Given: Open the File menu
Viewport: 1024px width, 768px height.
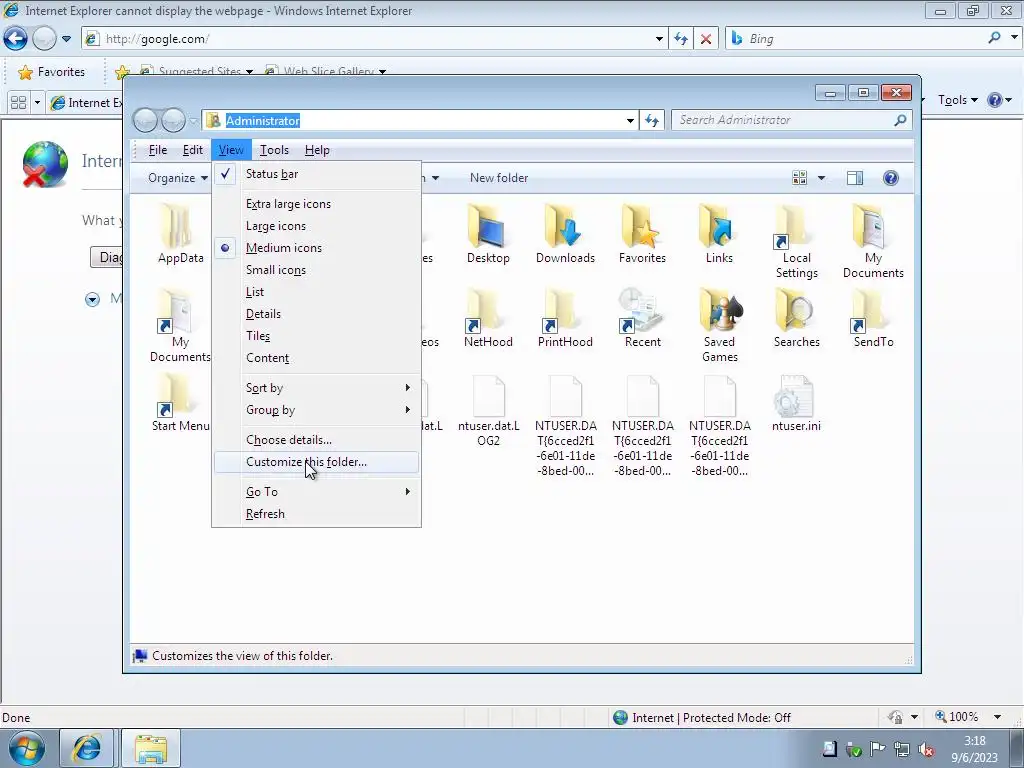Looking at the screenshot, I should [157, 150].
